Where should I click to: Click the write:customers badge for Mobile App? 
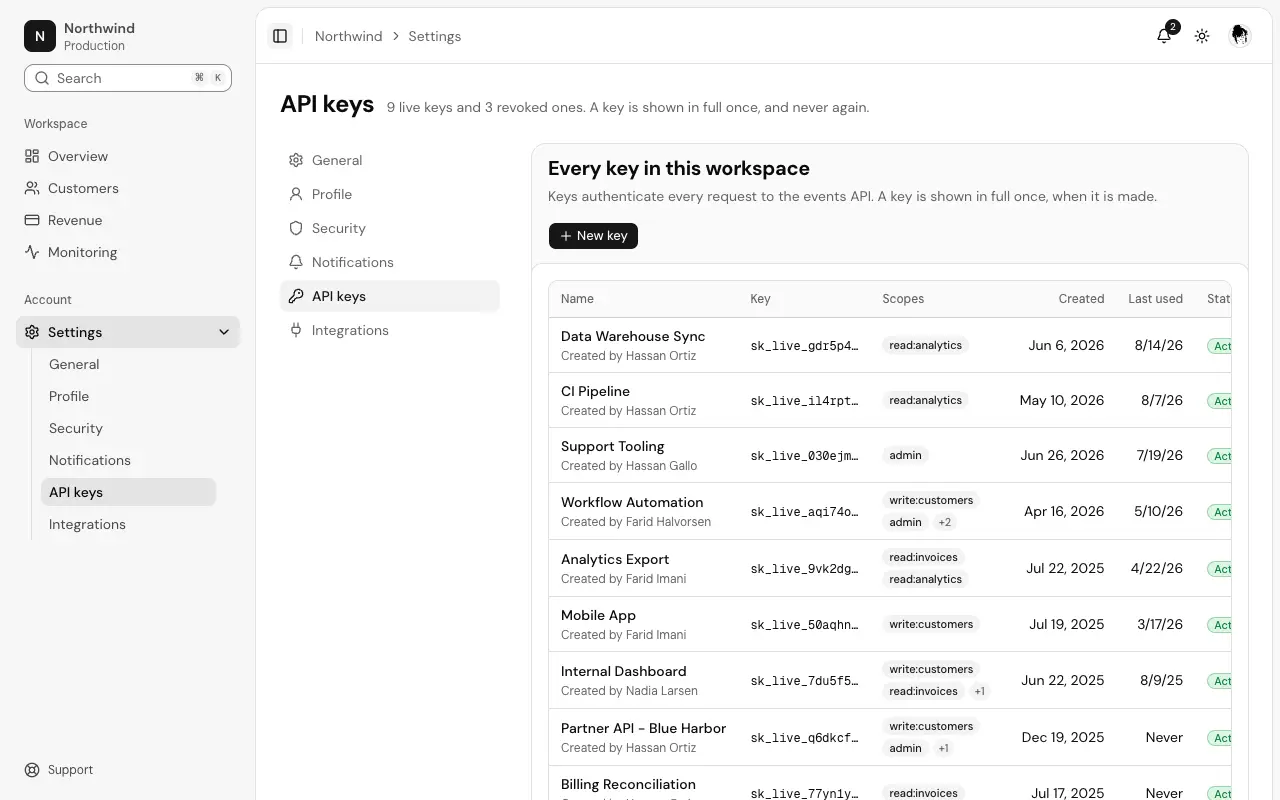coord(931,624)
